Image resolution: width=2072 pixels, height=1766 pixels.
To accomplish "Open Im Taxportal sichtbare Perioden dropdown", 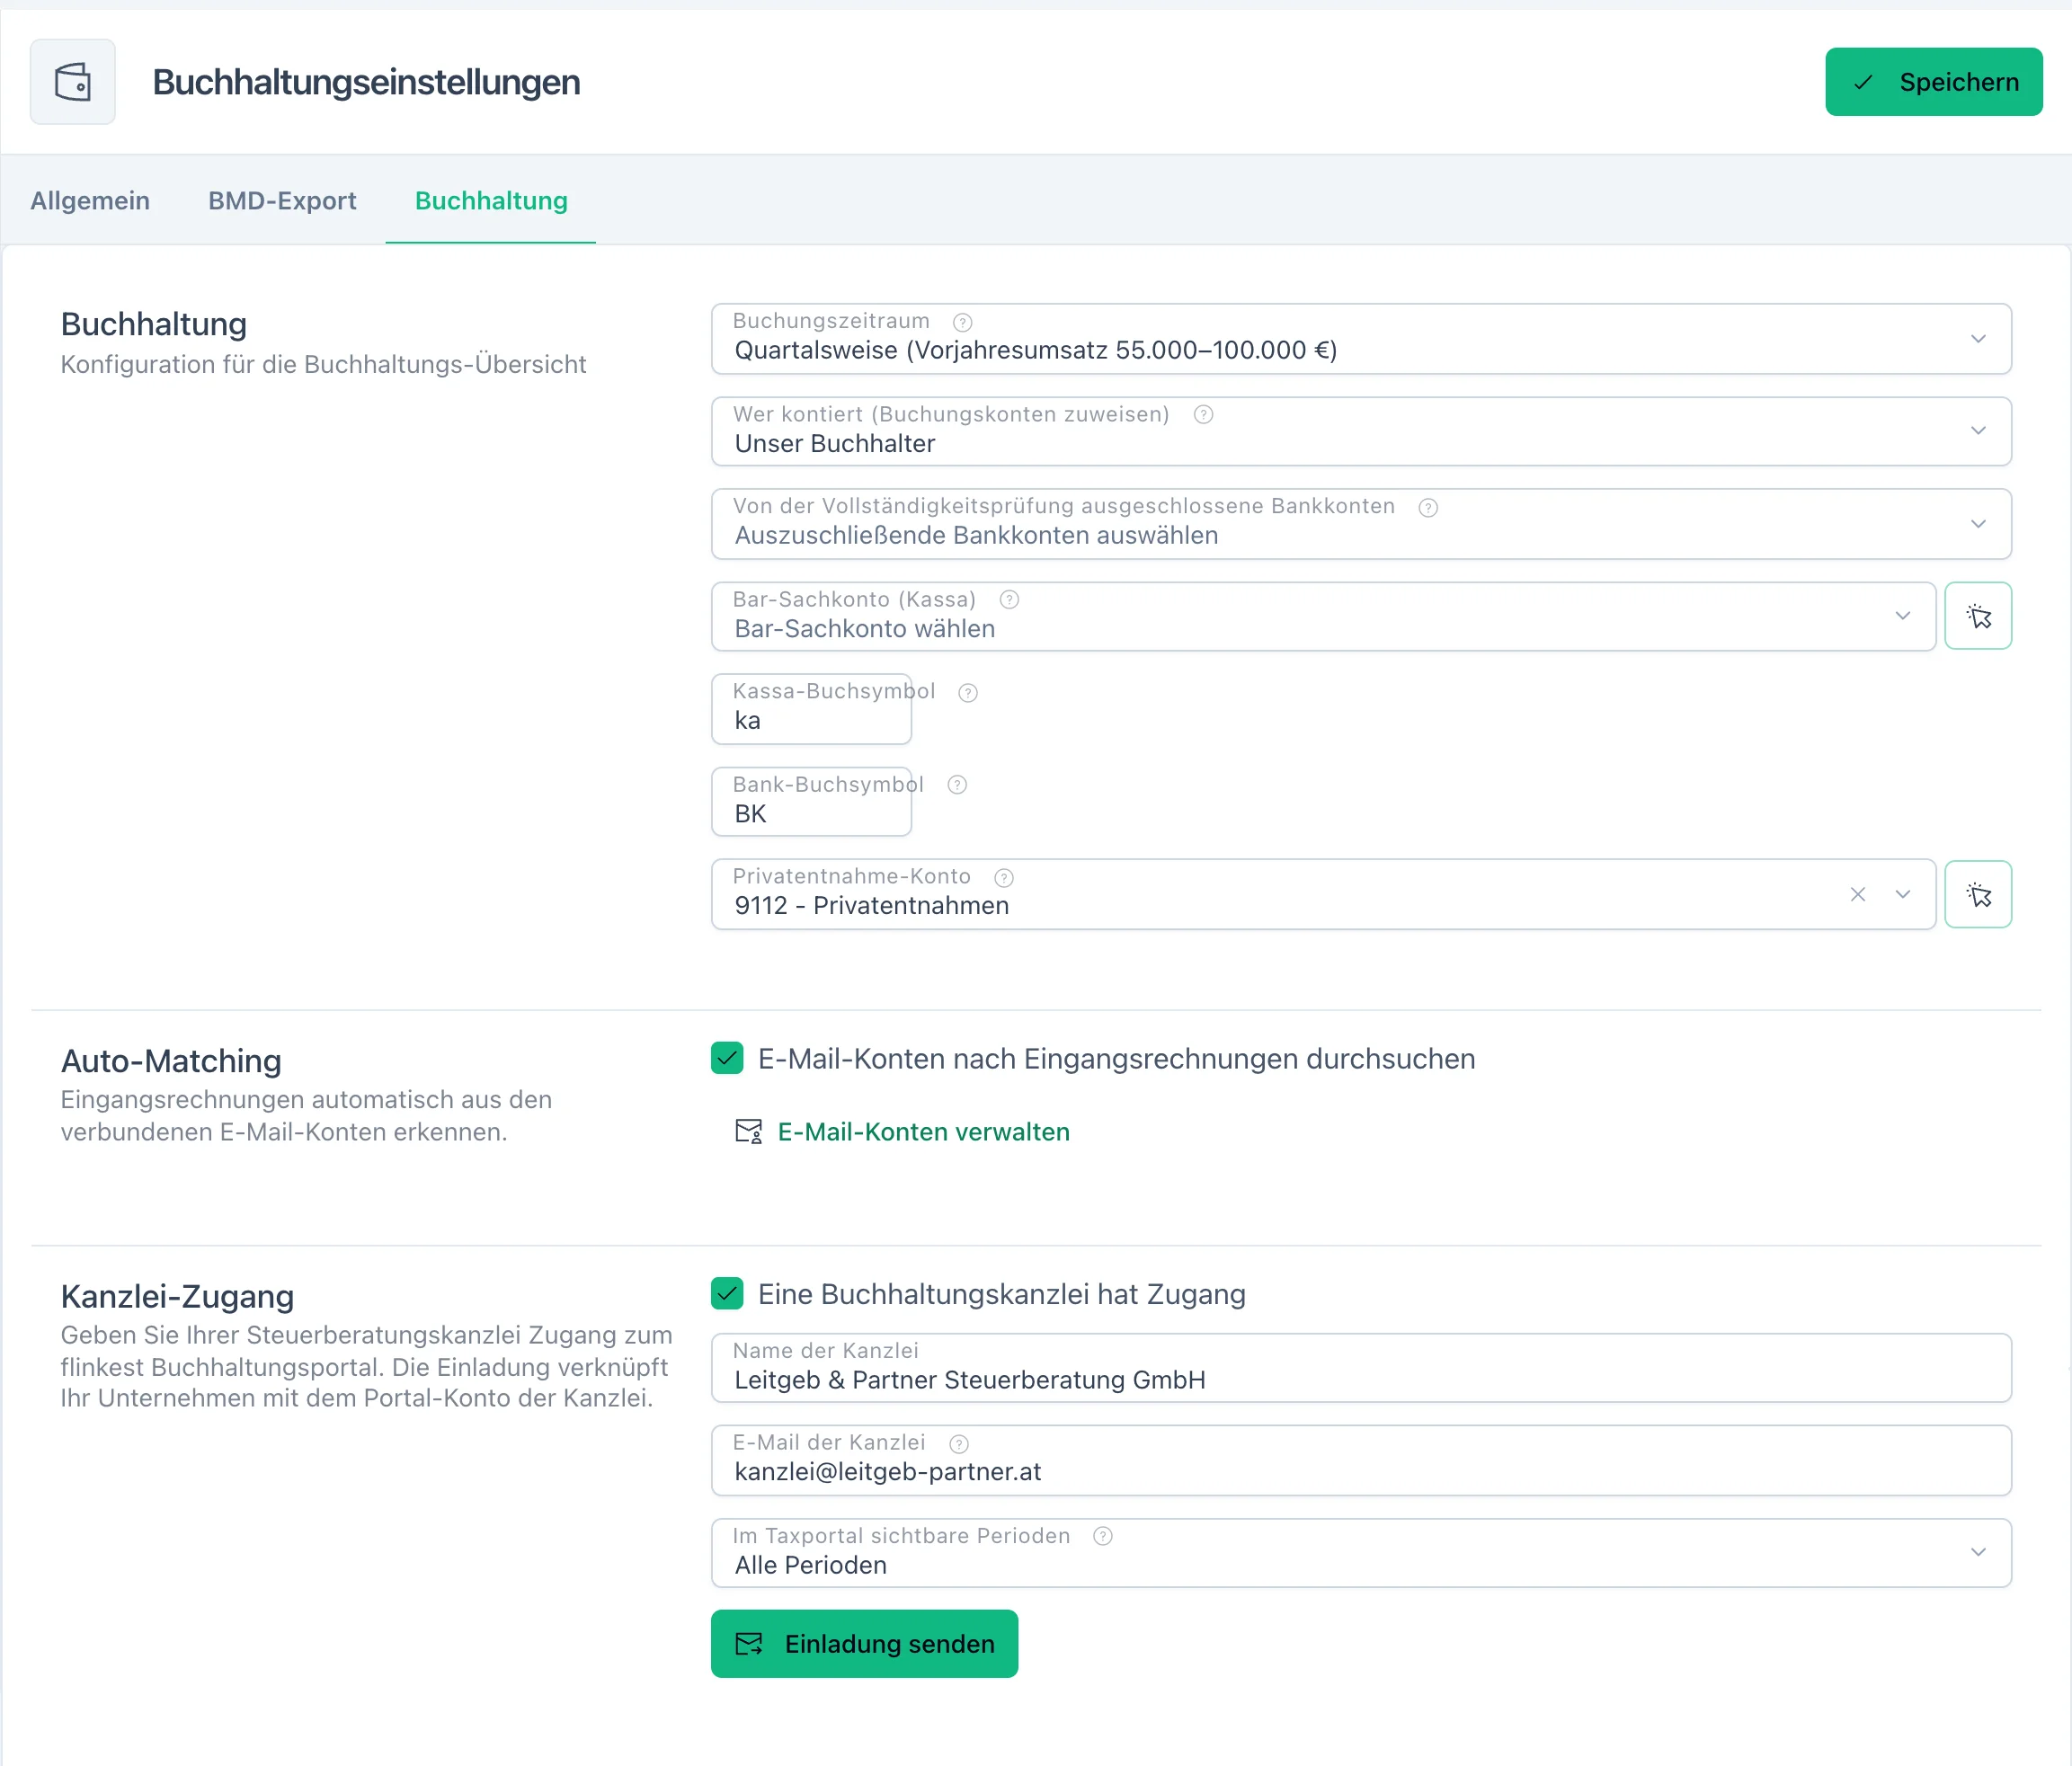I will (1360, 1553).
